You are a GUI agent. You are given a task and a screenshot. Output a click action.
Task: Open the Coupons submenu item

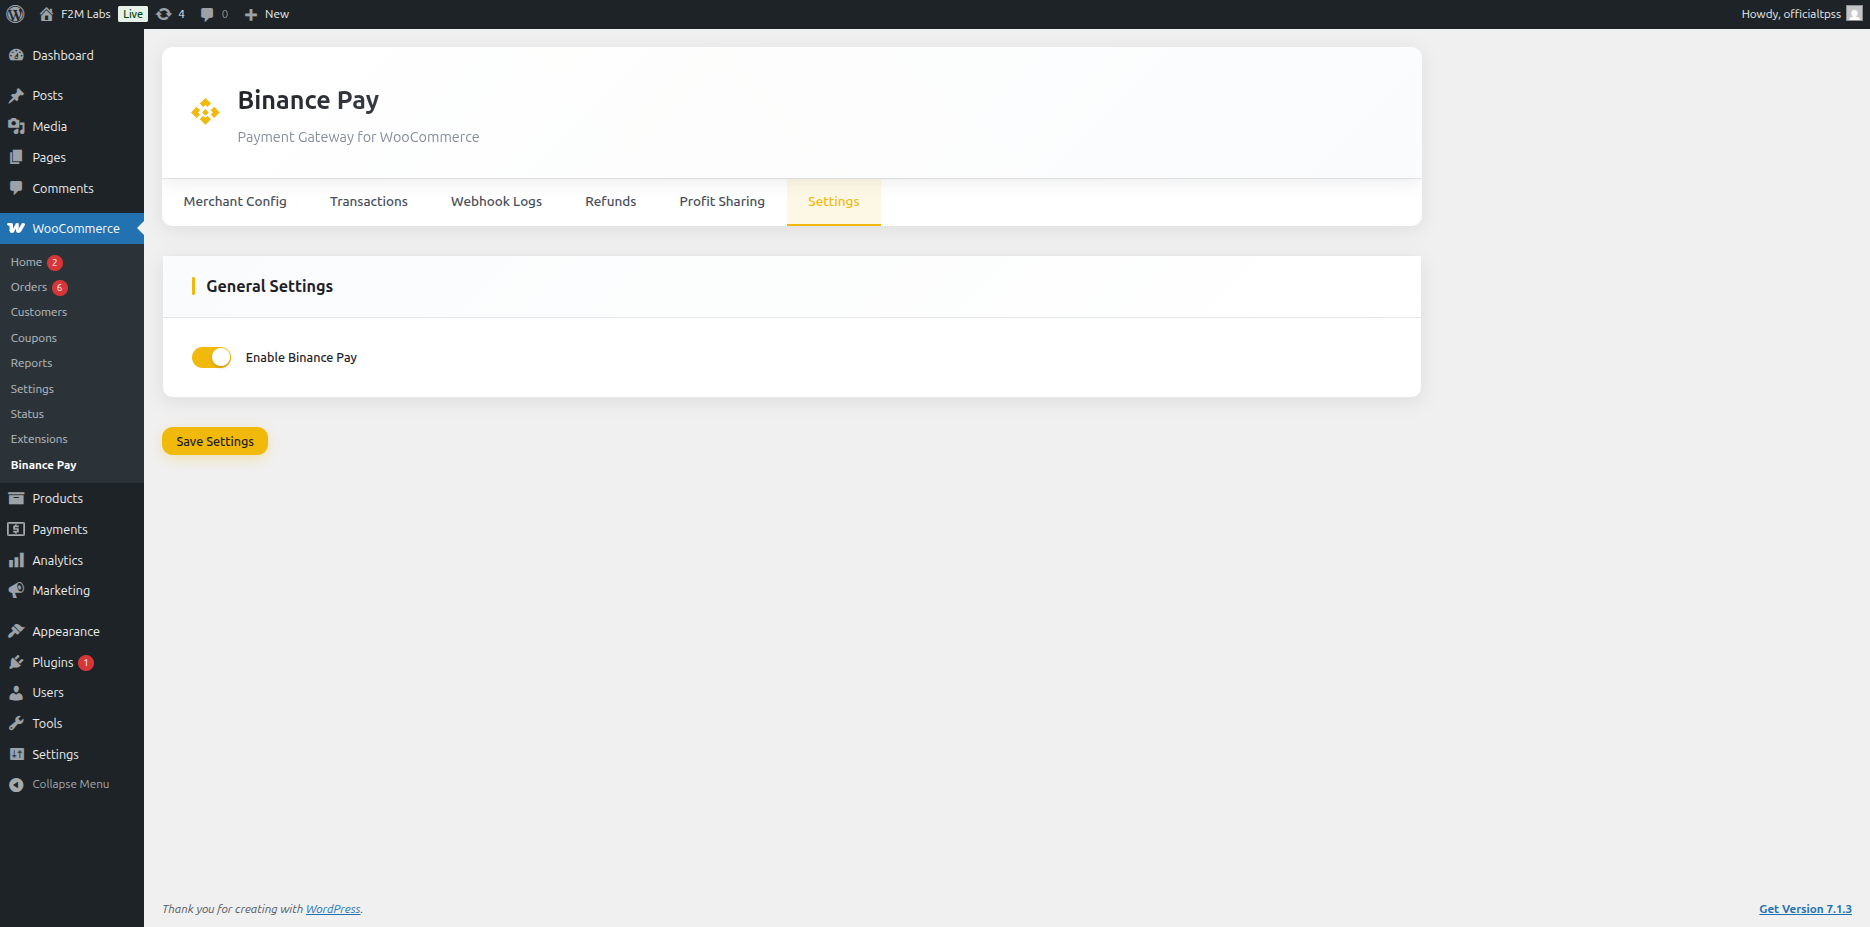[34, 338]
